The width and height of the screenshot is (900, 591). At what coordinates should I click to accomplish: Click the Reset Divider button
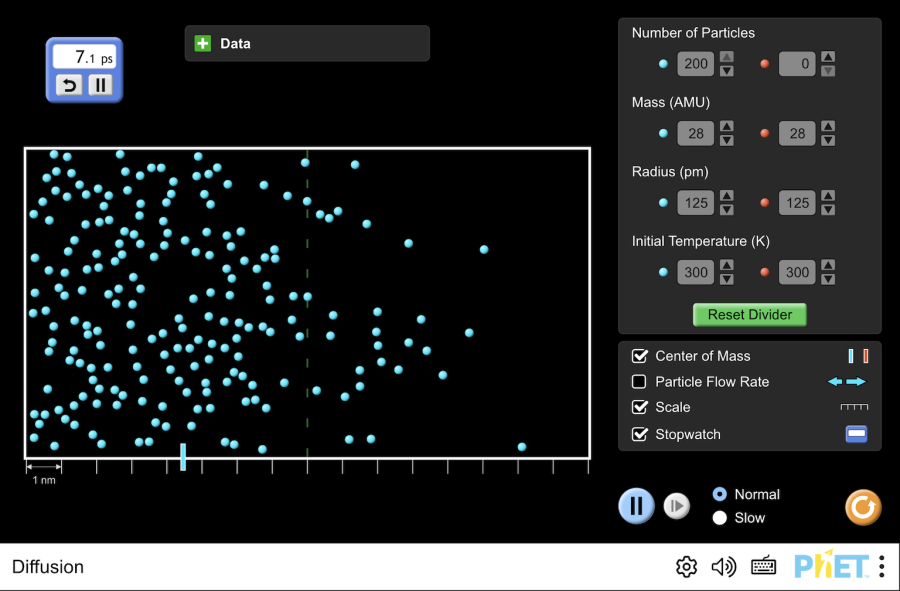click(749, 315)
